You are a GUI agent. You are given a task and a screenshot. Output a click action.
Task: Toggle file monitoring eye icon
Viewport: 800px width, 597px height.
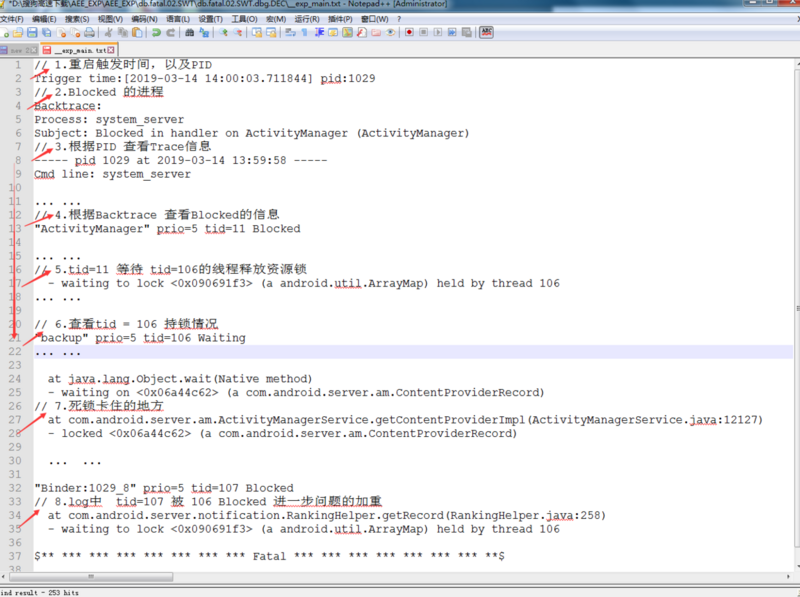tap(390, 33)
